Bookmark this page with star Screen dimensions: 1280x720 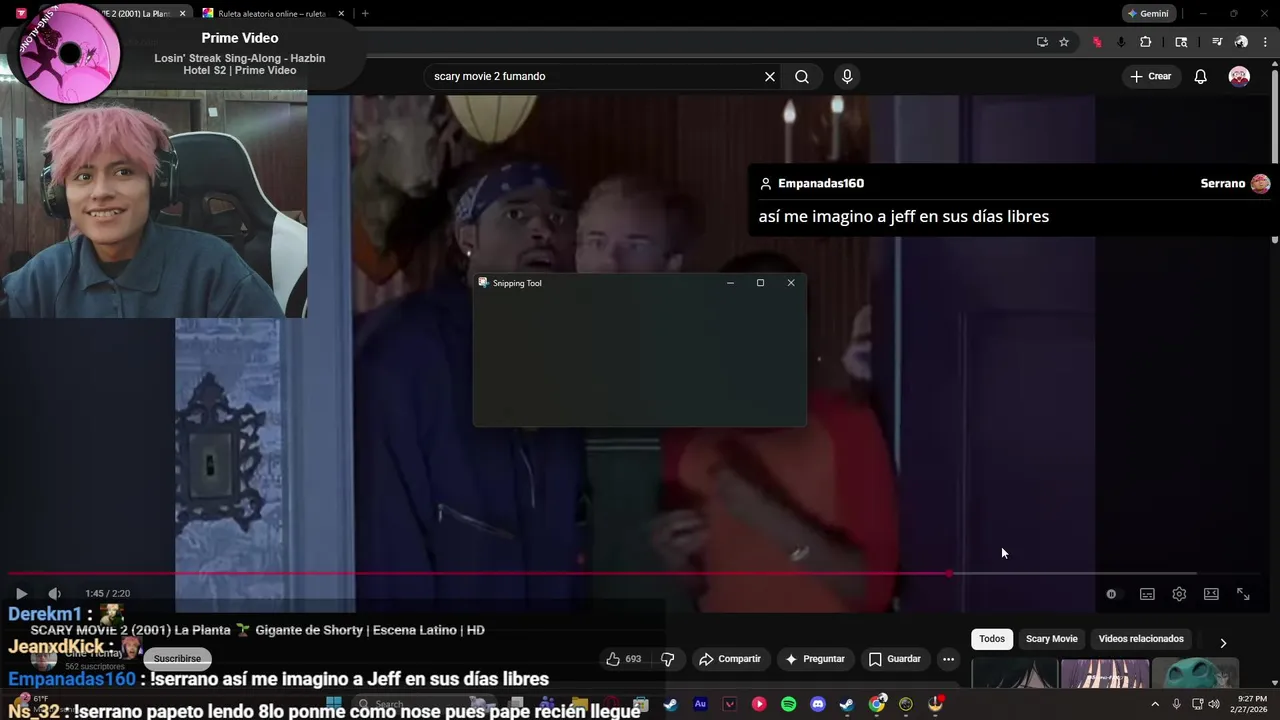pyautogui.click(x=1064, y=42)
